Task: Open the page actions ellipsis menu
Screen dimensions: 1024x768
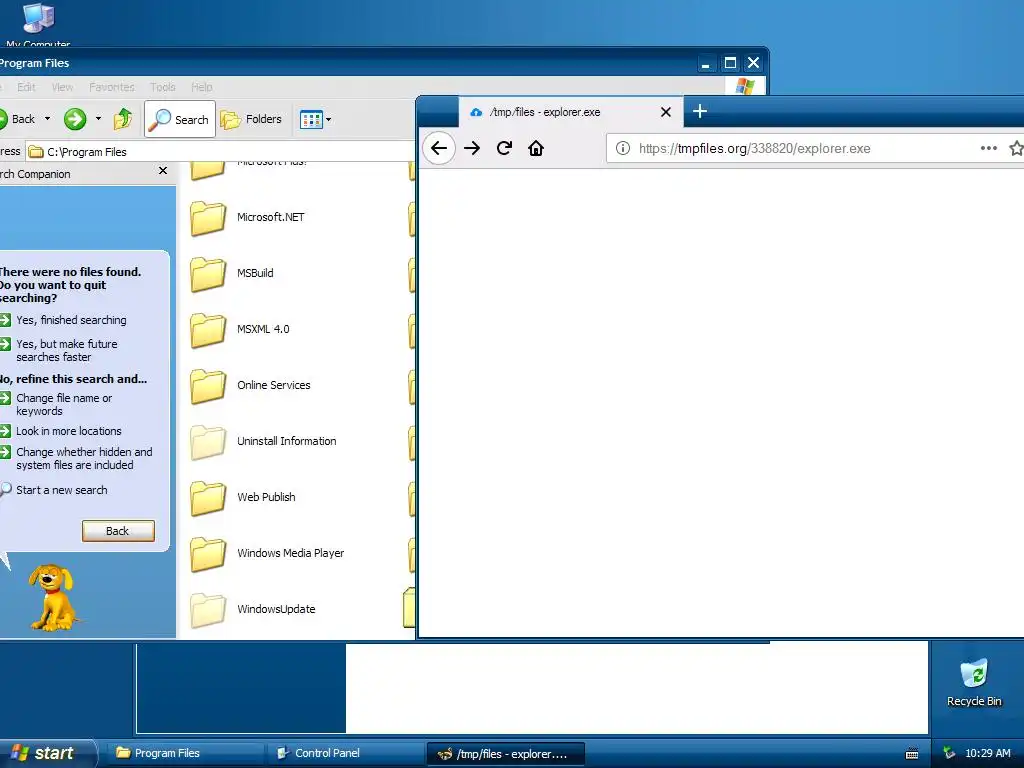Action: pos(989,148)
